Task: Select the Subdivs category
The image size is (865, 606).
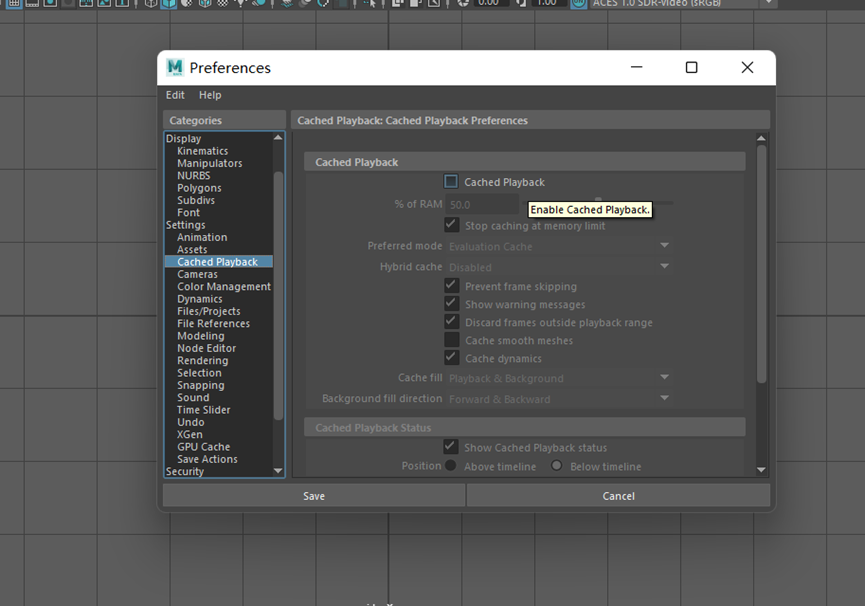Action: coord(196,200)
